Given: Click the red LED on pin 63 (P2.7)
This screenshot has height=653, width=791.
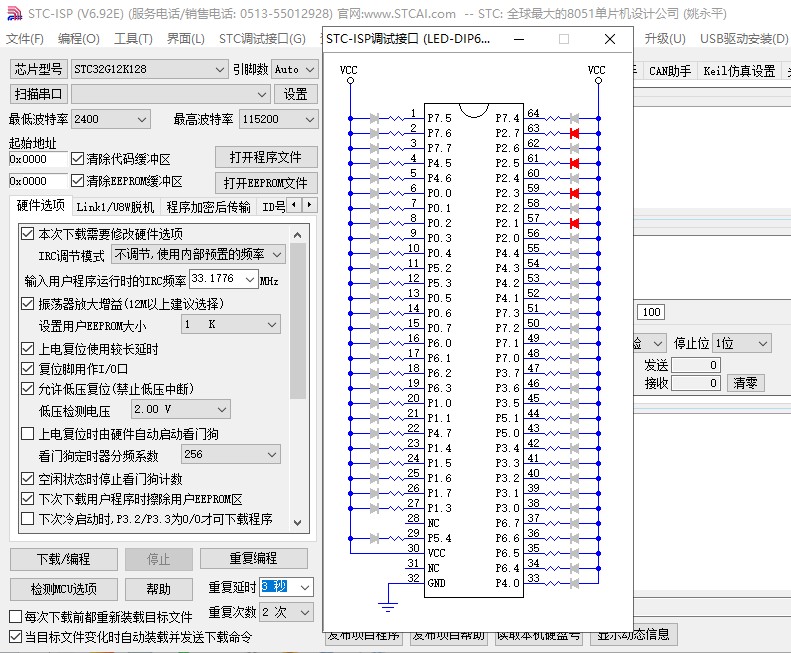Looking at the screenshot, I should click(x=574, y=133).
